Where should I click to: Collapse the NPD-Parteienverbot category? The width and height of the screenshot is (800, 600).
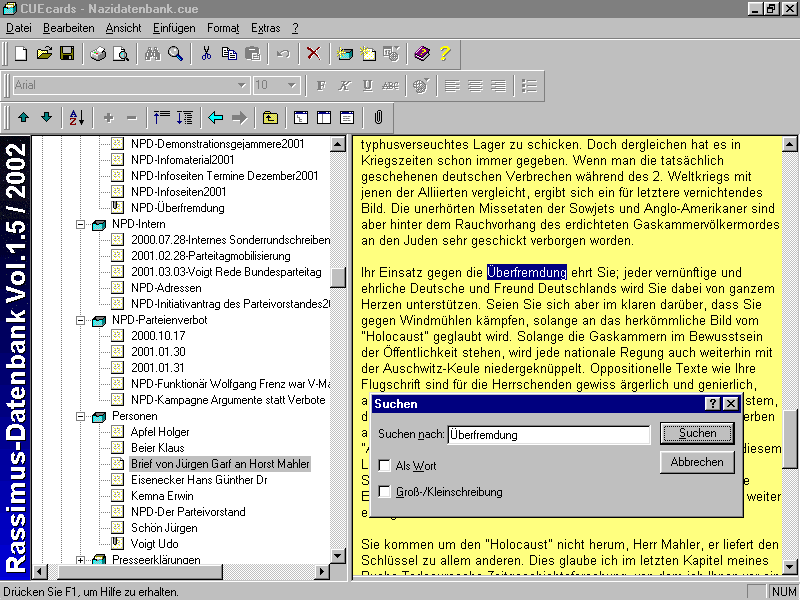pyautogui.click(x=80, y=320)
